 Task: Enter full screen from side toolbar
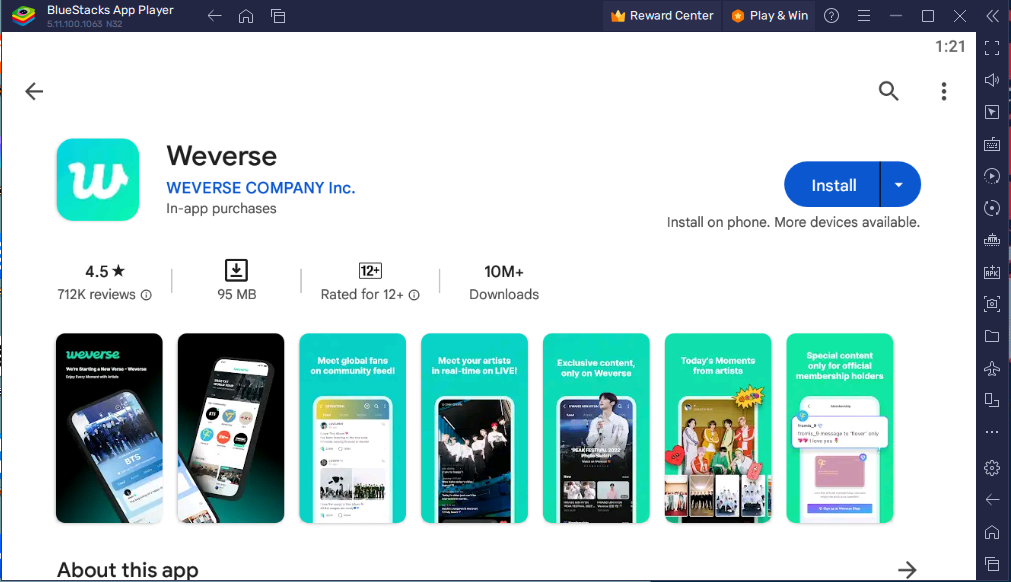tap(992, 48)
